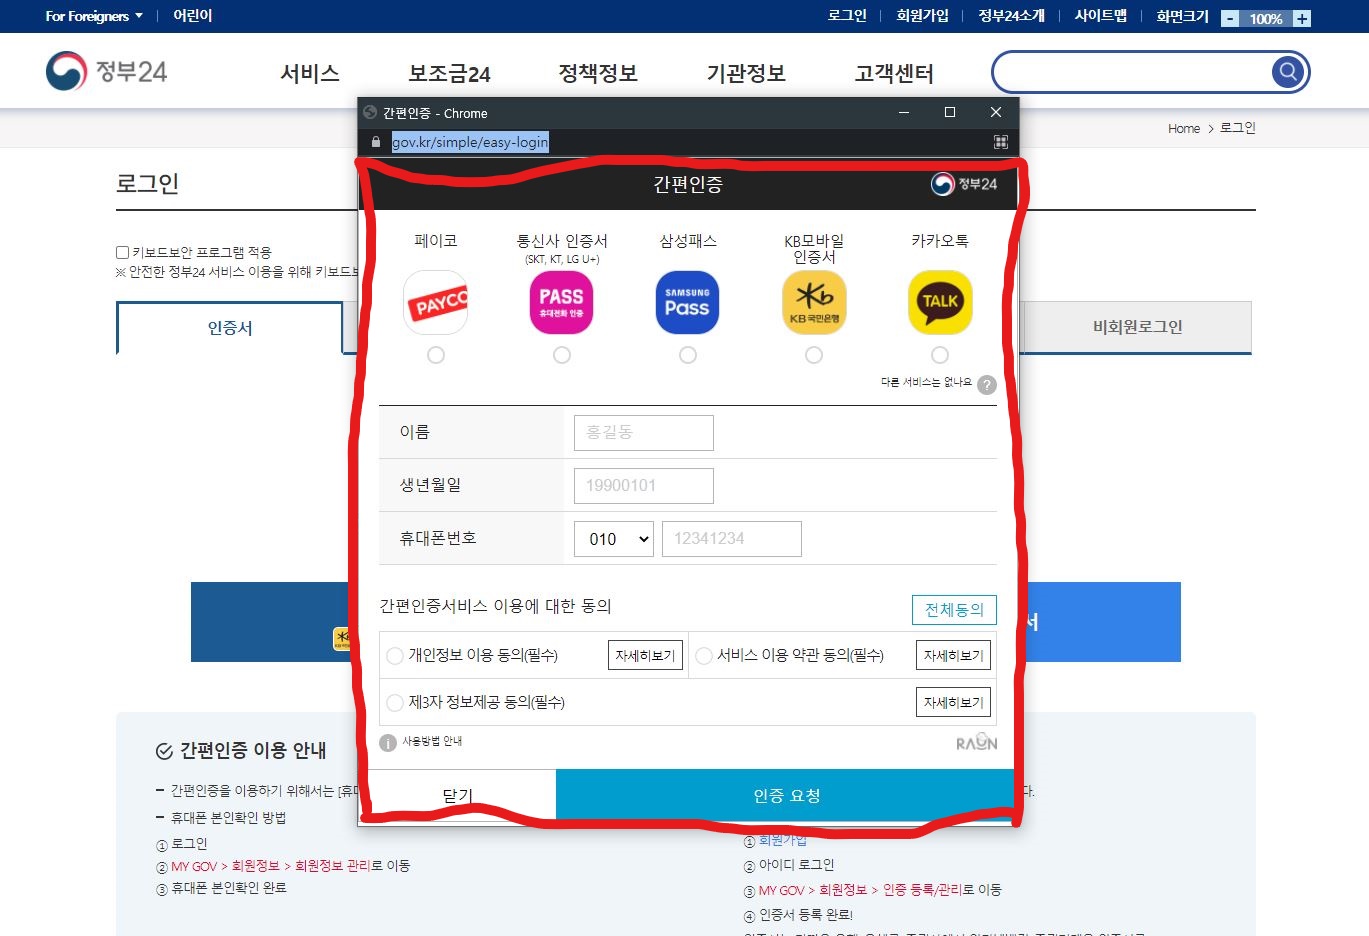This screenshot has width=1369, height=936.
Task: Select the radio button under 통신사 인증서
Action: [x=562, y=355]
